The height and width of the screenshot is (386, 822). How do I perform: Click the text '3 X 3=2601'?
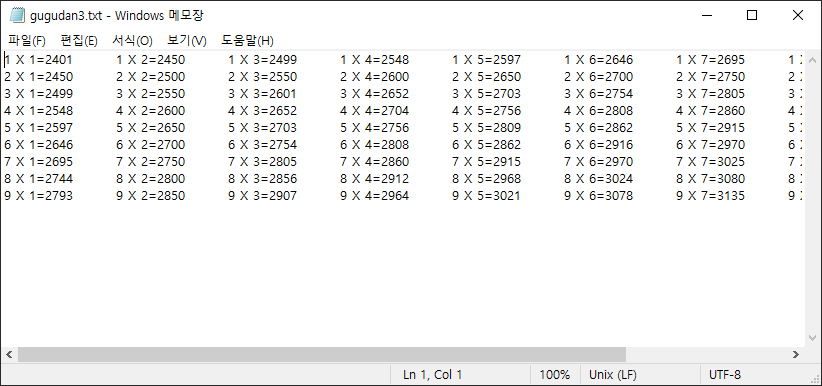pos(263,94)
